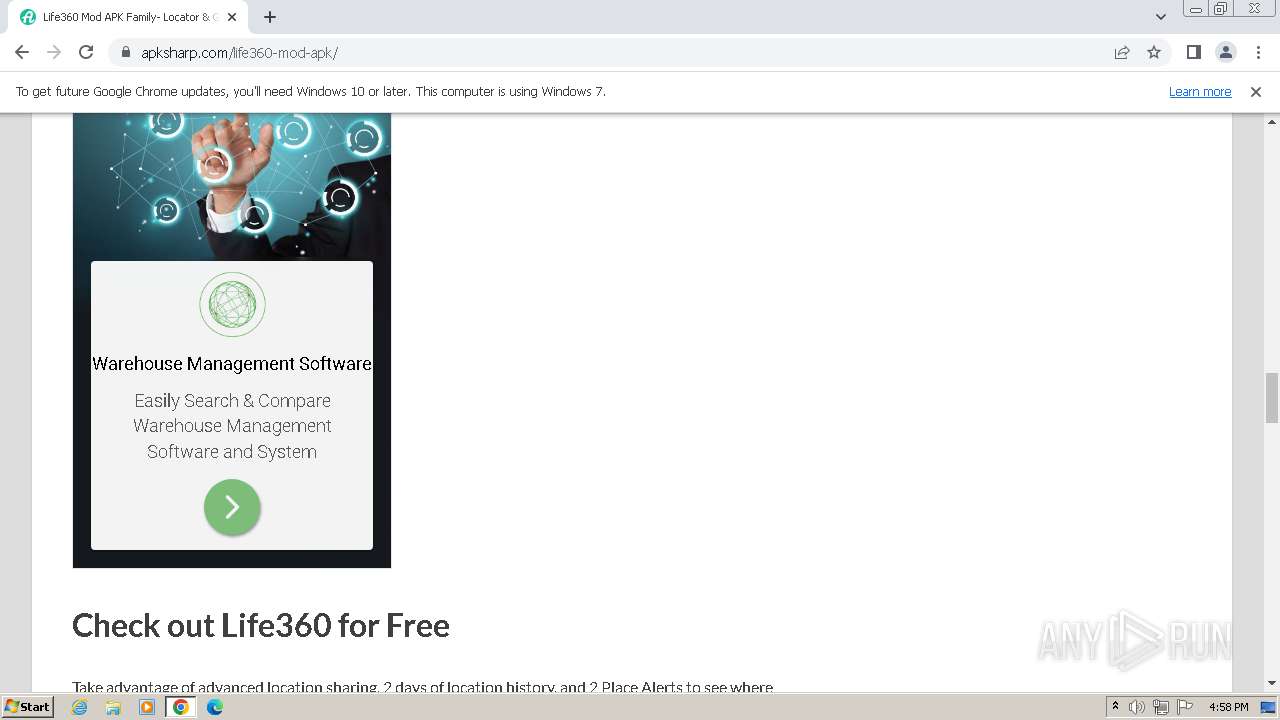
Task: Click the scrollbar down arrow
Action: click(x=1272, y=683)
